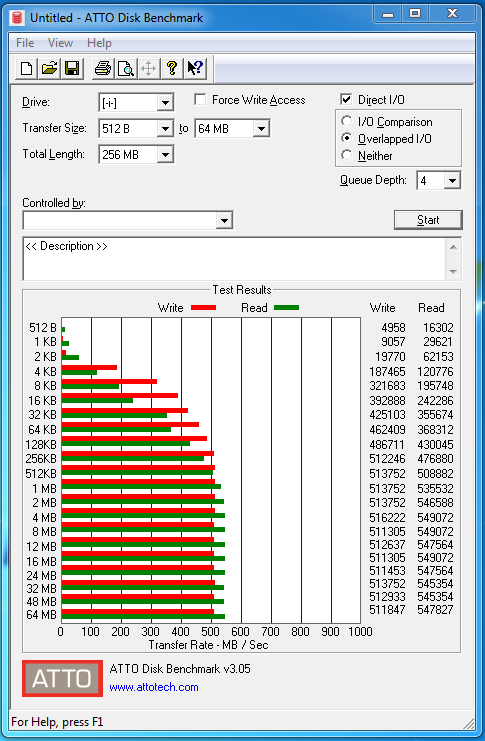
Task: Activate context help pointer icon
Action: coord(195,69)
